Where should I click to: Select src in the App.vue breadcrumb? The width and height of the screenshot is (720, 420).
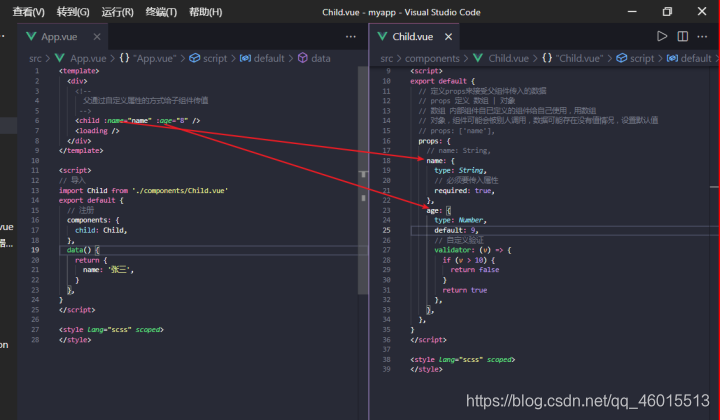(35, 58)
